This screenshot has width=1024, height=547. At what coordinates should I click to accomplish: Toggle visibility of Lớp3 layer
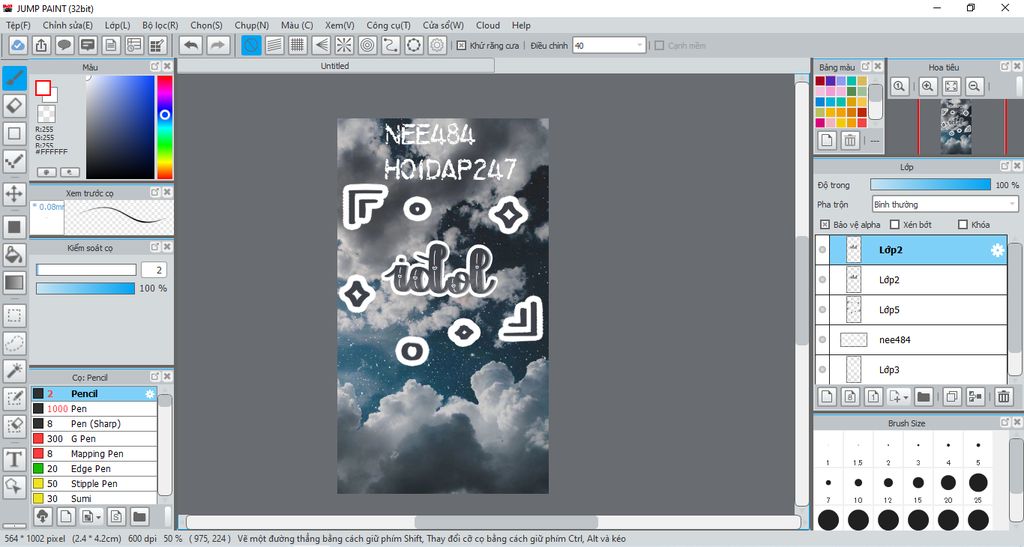click(x=822, y=369)
